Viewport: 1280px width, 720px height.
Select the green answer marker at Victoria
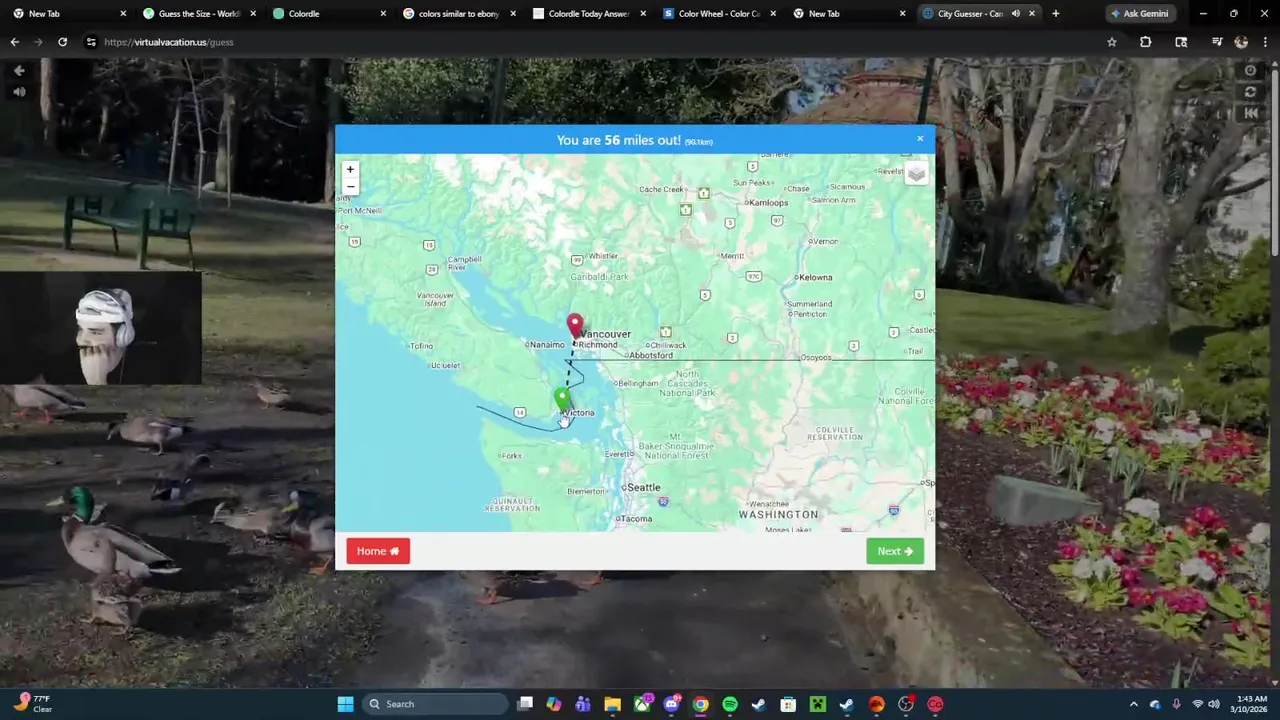[x=562, y=400]
